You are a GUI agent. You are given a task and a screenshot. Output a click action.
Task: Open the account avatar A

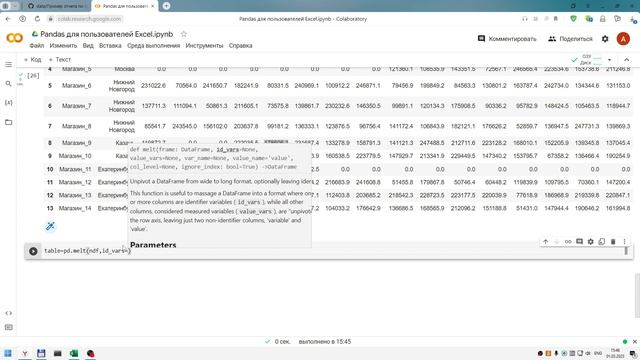(623, 39)
